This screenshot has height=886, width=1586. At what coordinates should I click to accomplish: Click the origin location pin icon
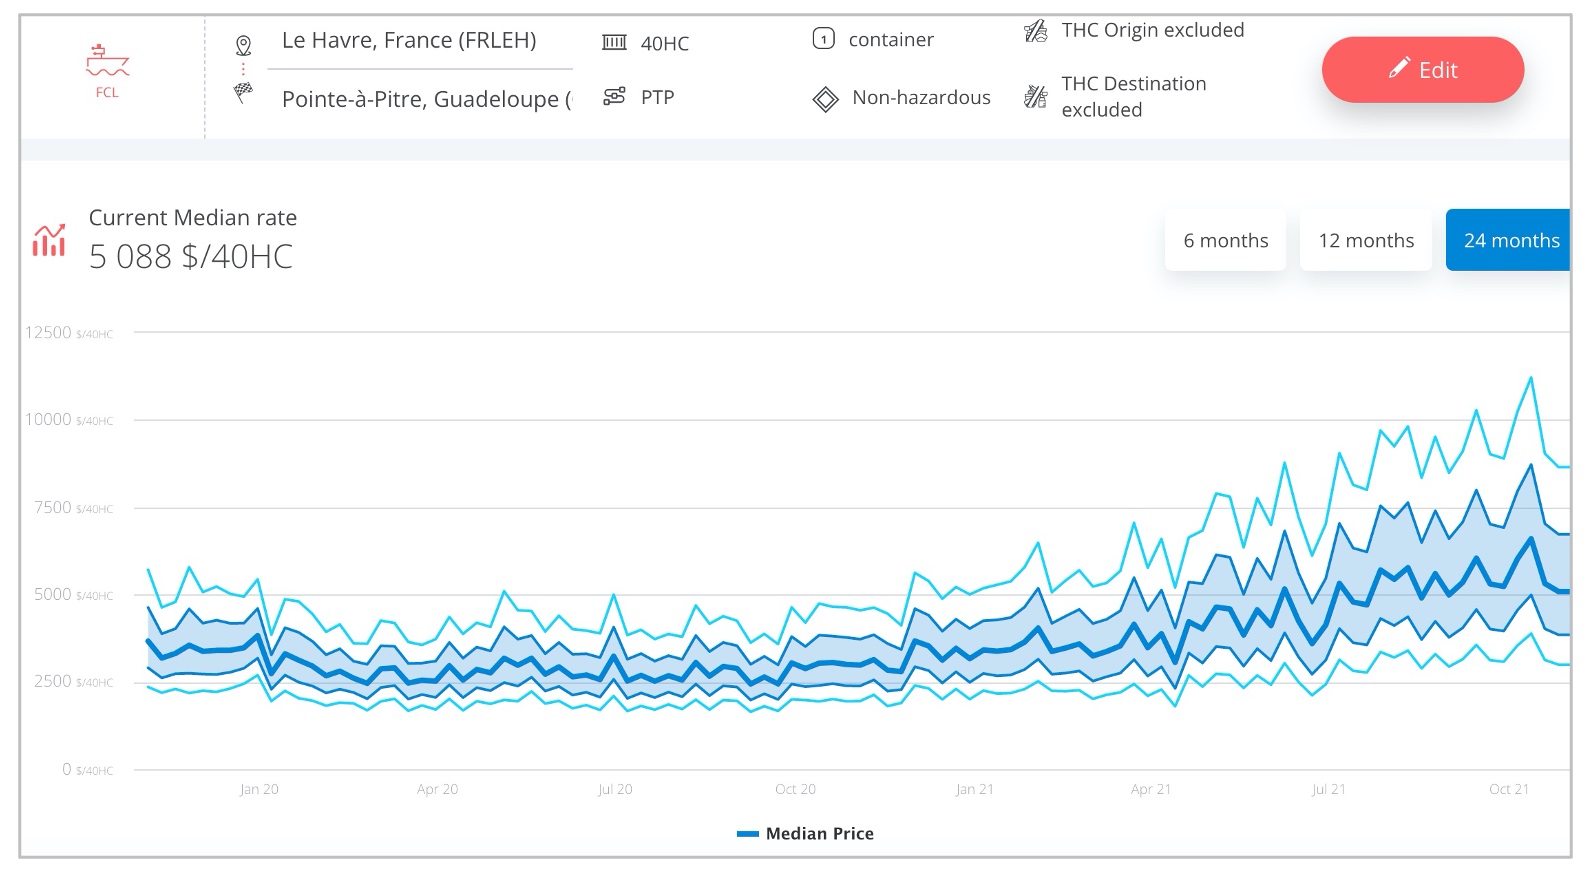coord(243,45)
